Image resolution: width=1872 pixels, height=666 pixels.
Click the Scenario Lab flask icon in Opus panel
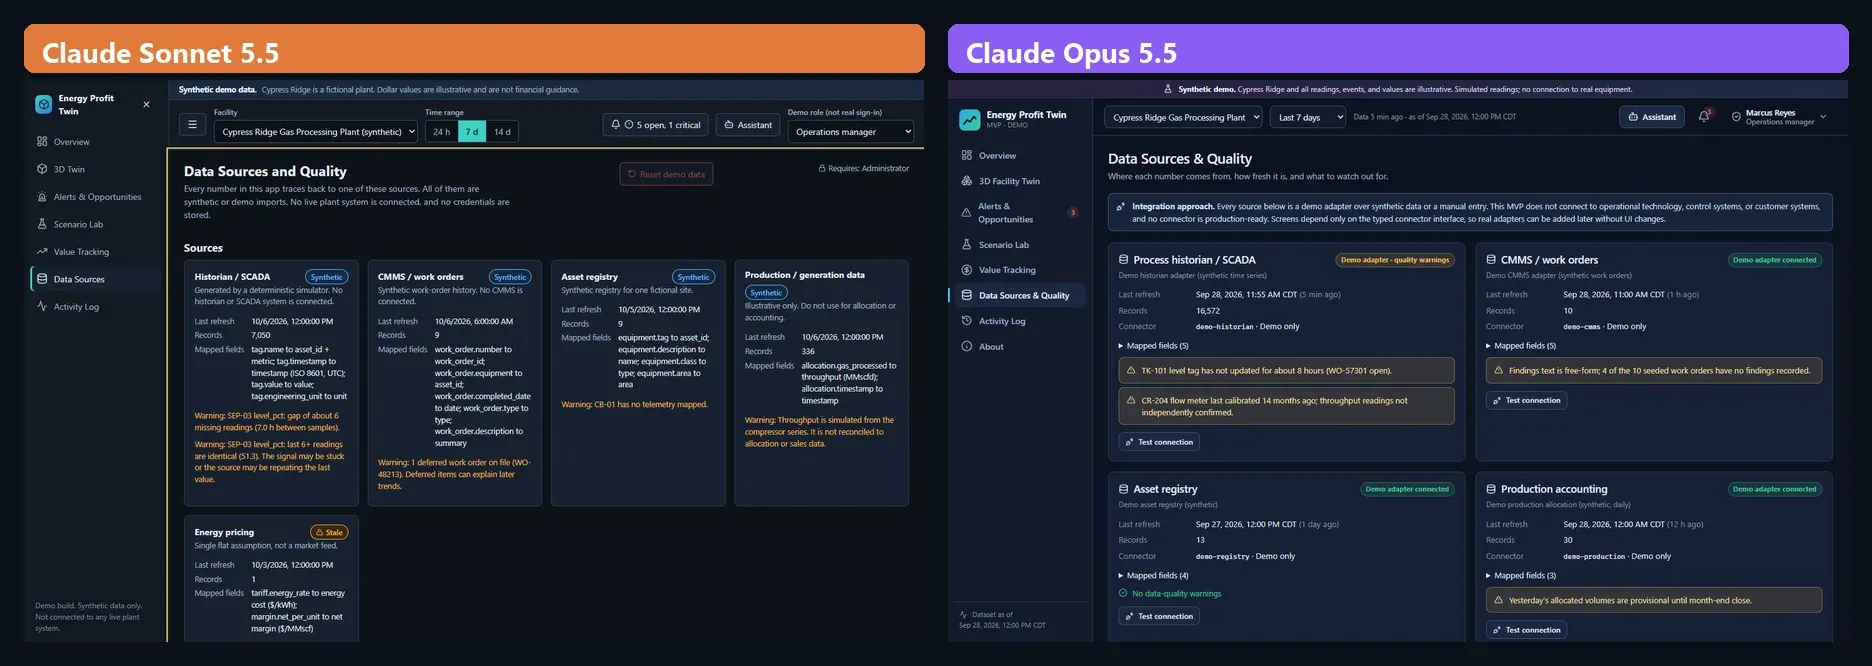967,244
